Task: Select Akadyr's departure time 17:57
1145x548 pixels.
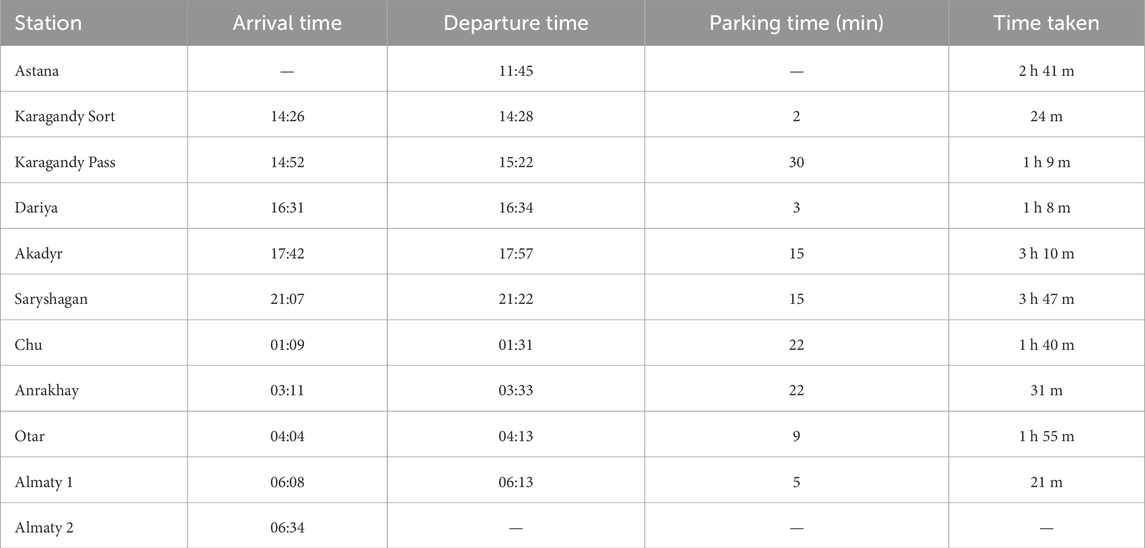Action: [x=516, y=254]
